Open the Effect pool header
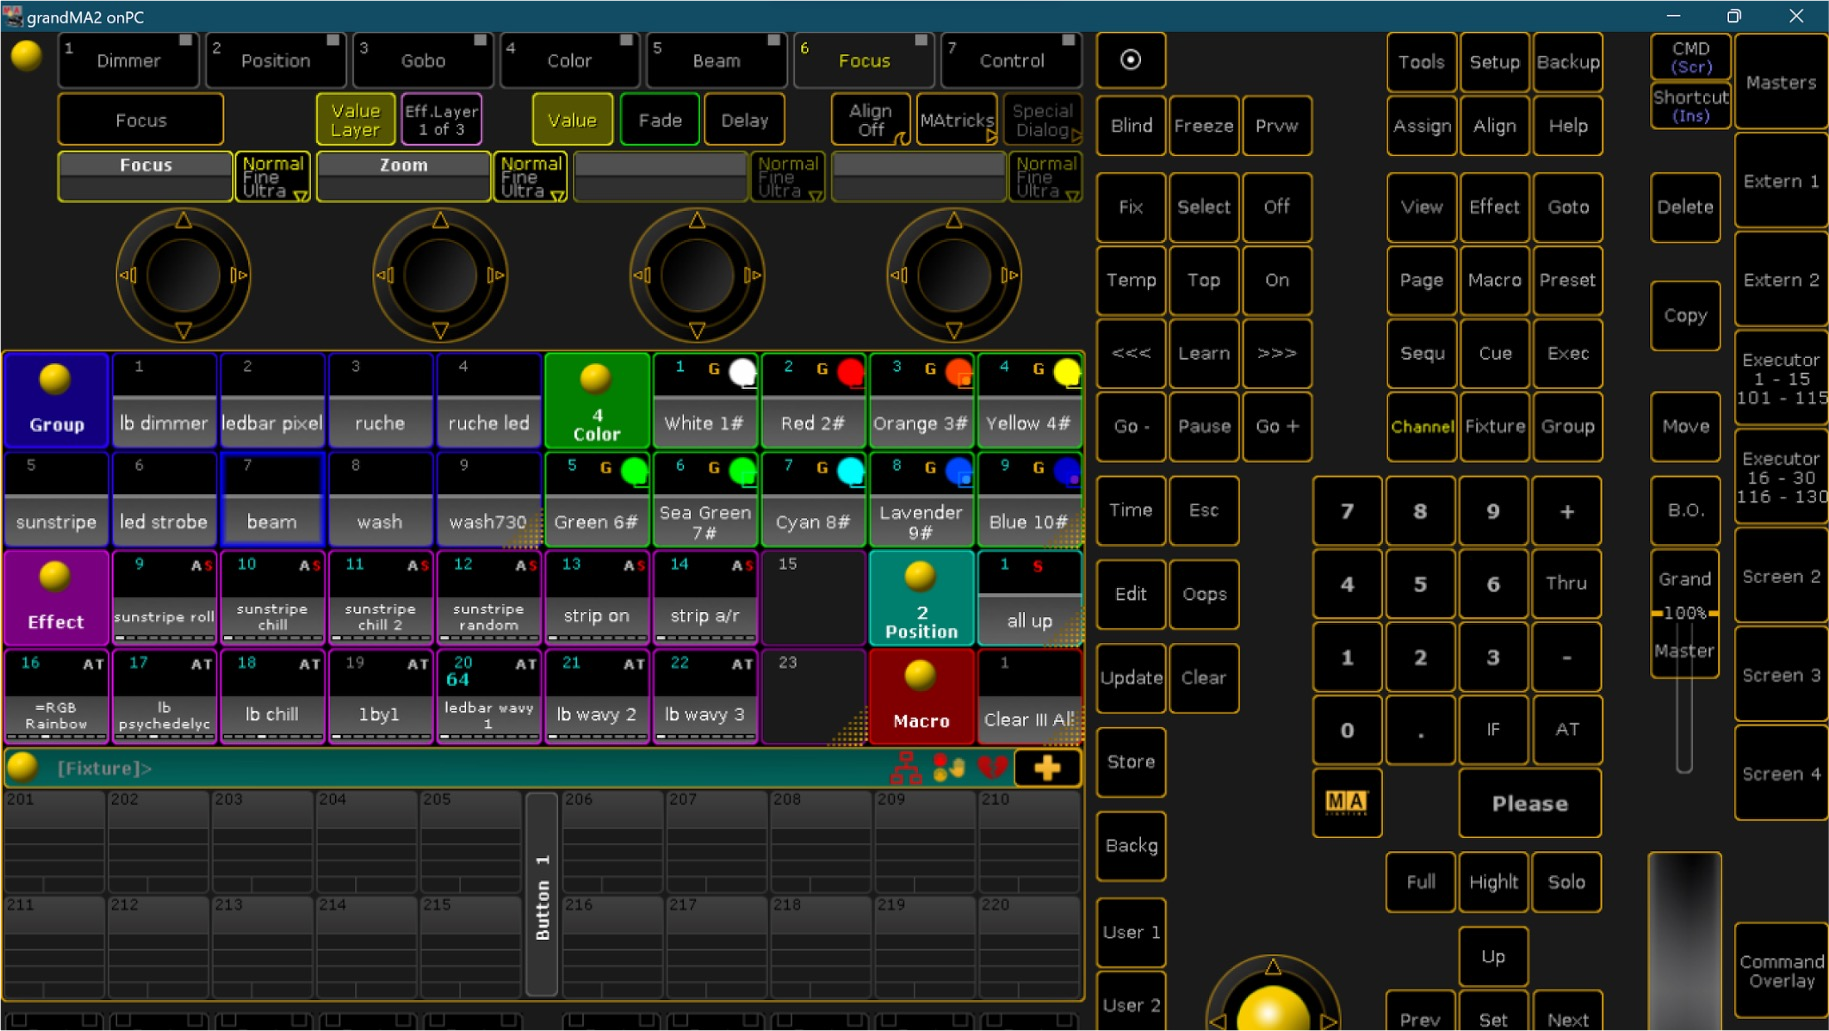This screenshot has width=1829, height=1031. click(56, 597)
